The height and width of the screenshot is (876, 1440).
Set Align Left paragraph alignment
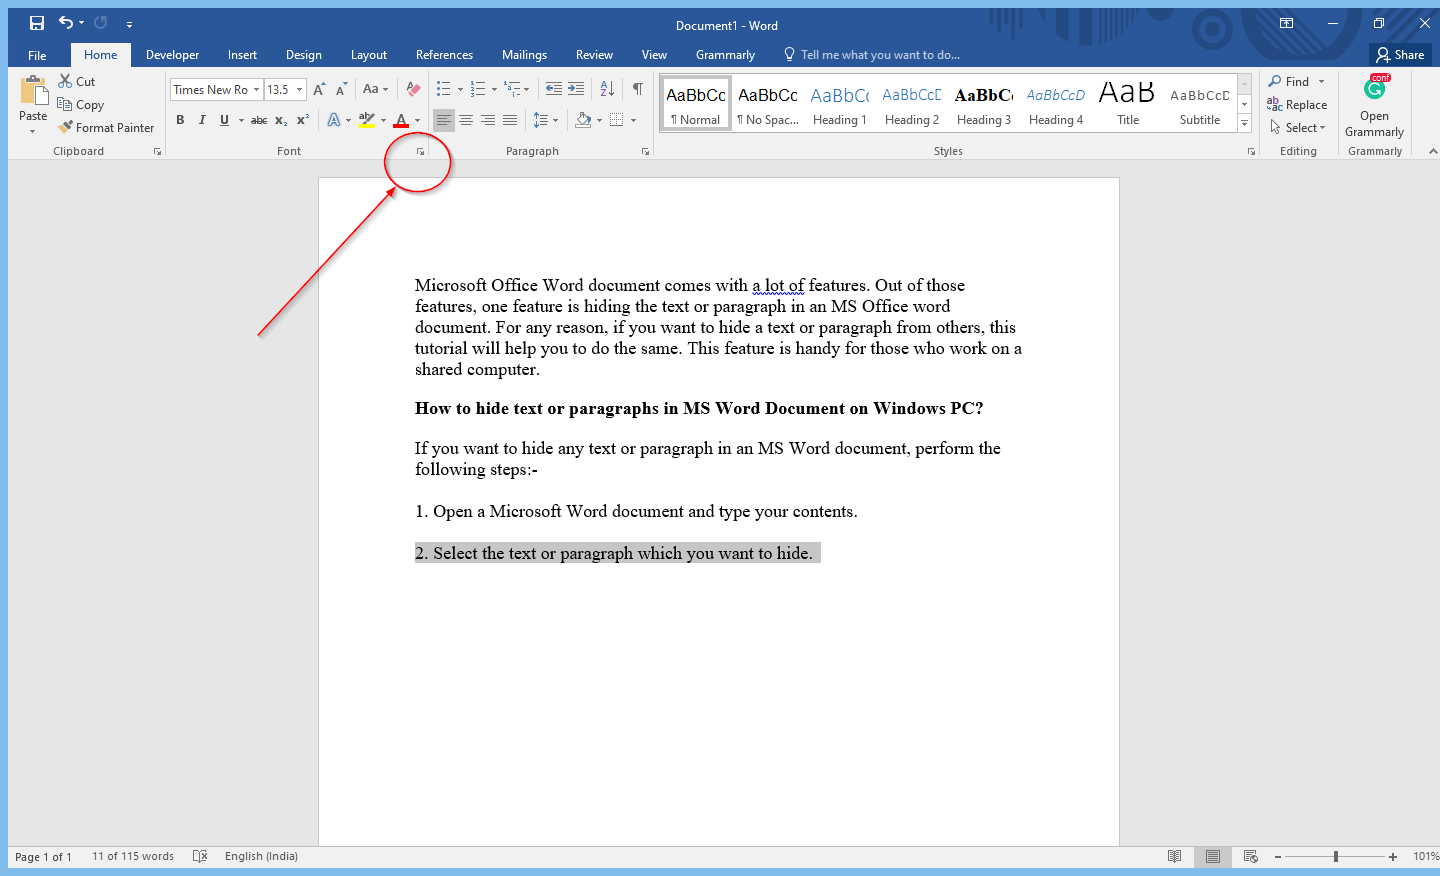(x=444, y=120)
